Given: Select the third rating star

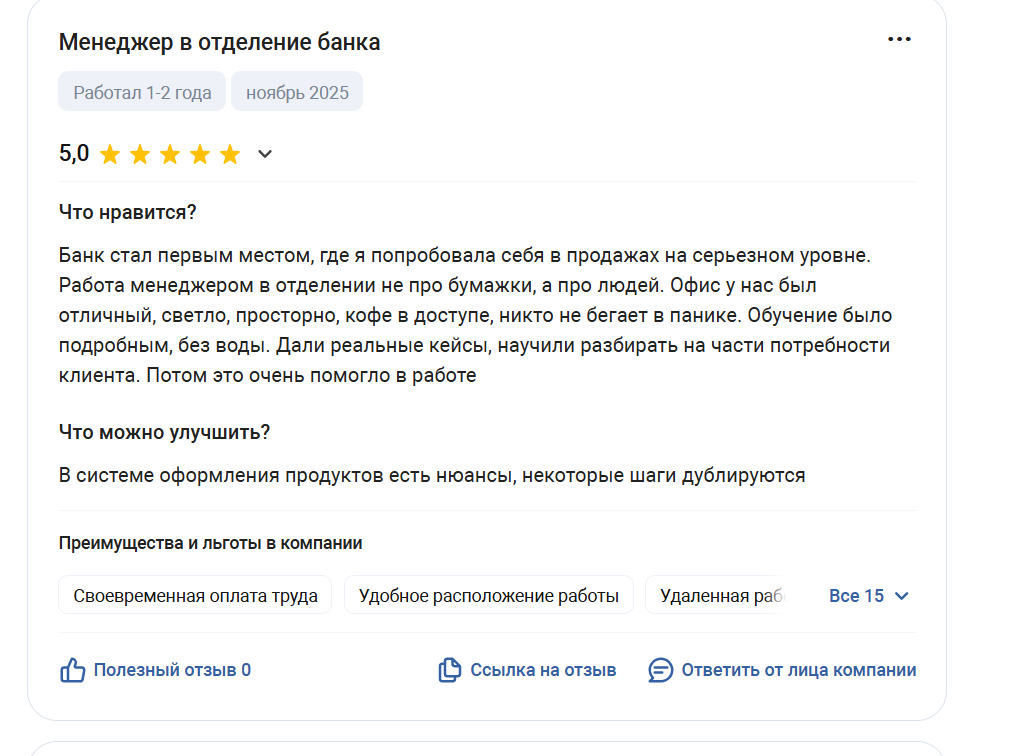Looking at the screenshot, I should (x=170, y=154).
